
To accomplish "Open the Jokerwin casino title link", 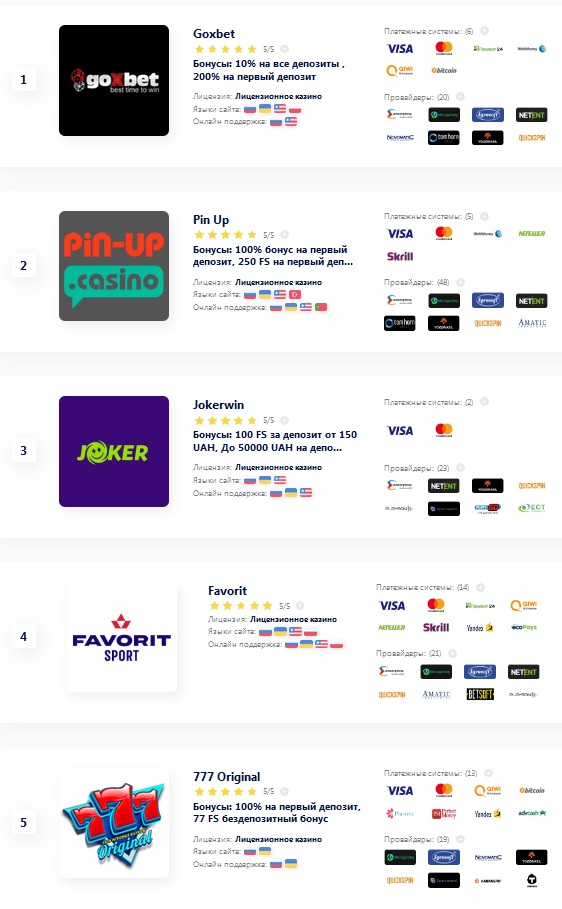I will 219,405.
